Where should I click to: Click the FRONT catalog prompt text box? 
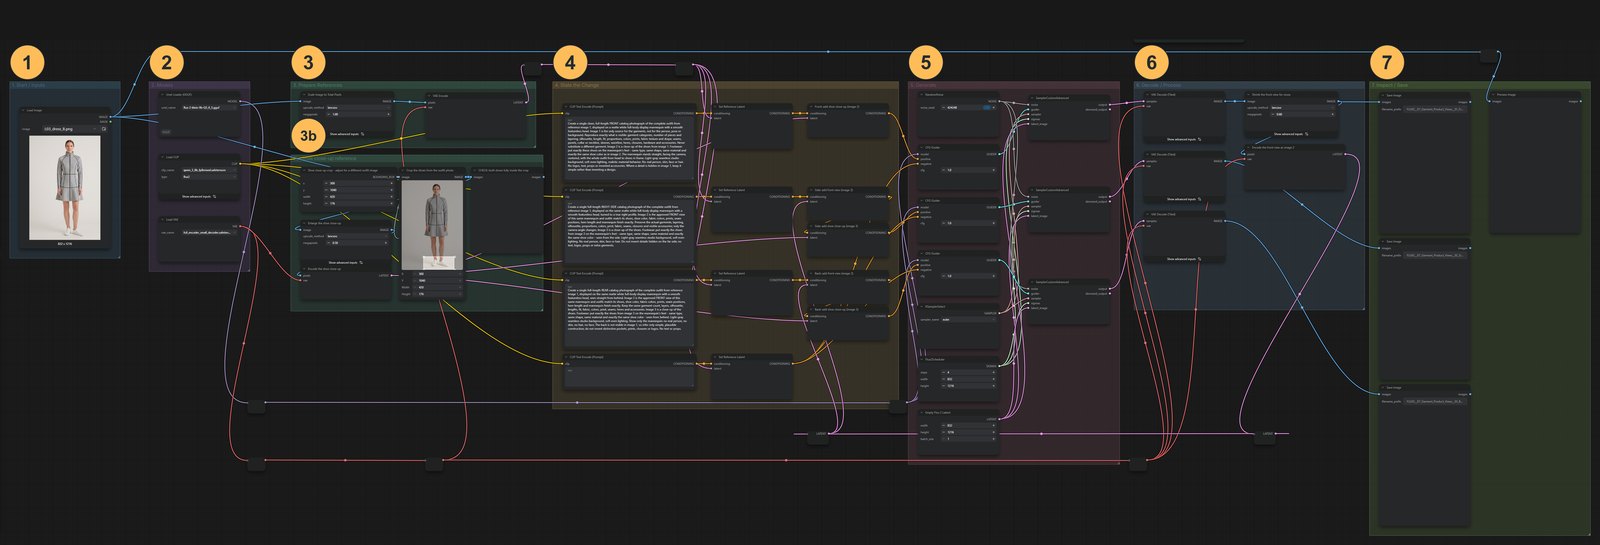pos(629,146)
